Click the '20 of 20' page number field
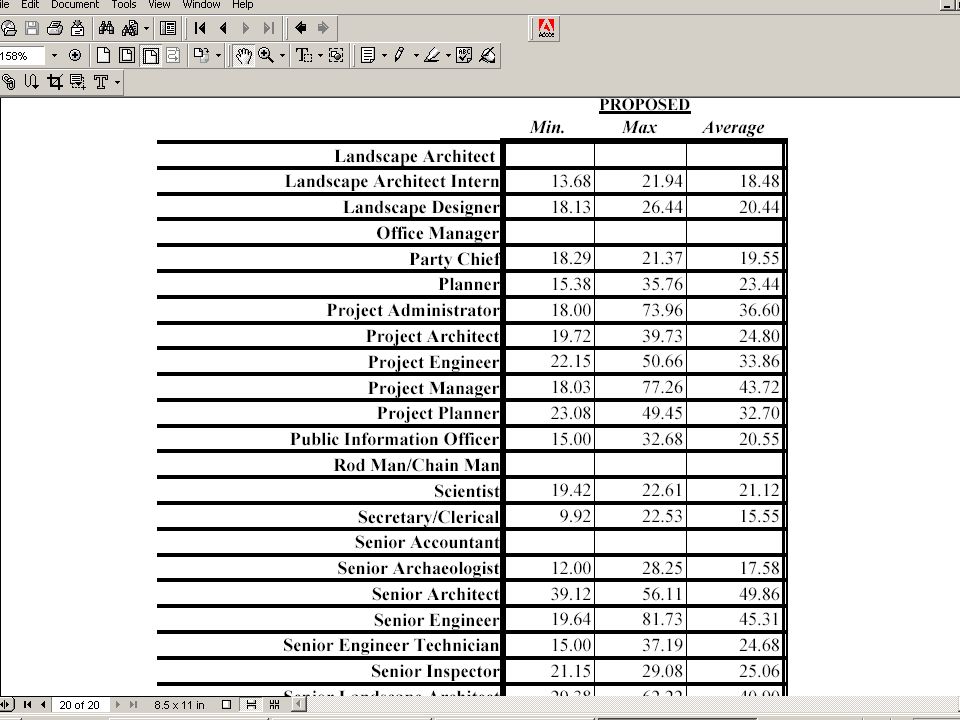This screenshot has width=960, height=720. click(80, 705)
